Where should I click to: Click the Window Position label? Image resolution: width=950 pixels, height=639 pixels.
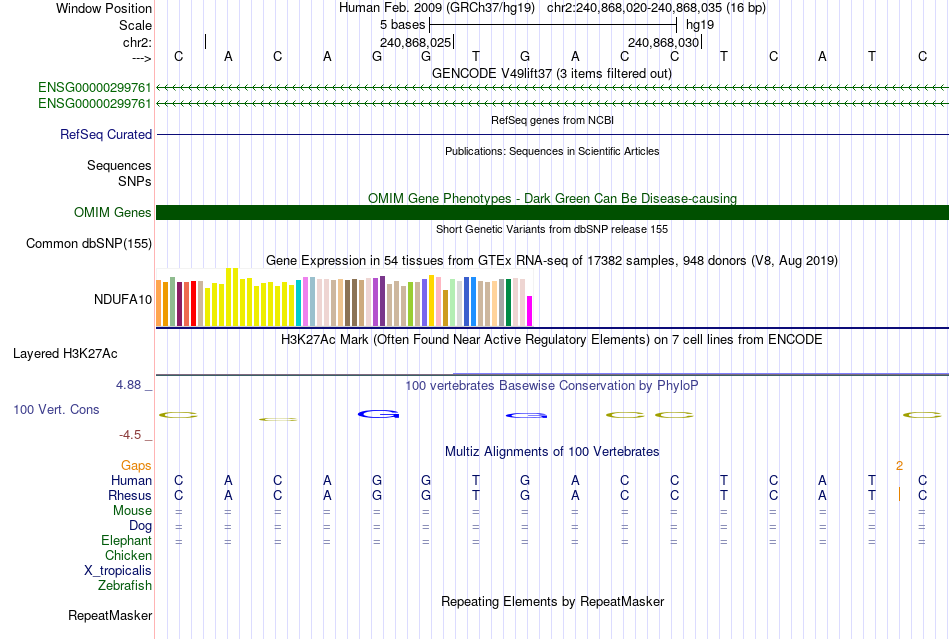[104, 8]
